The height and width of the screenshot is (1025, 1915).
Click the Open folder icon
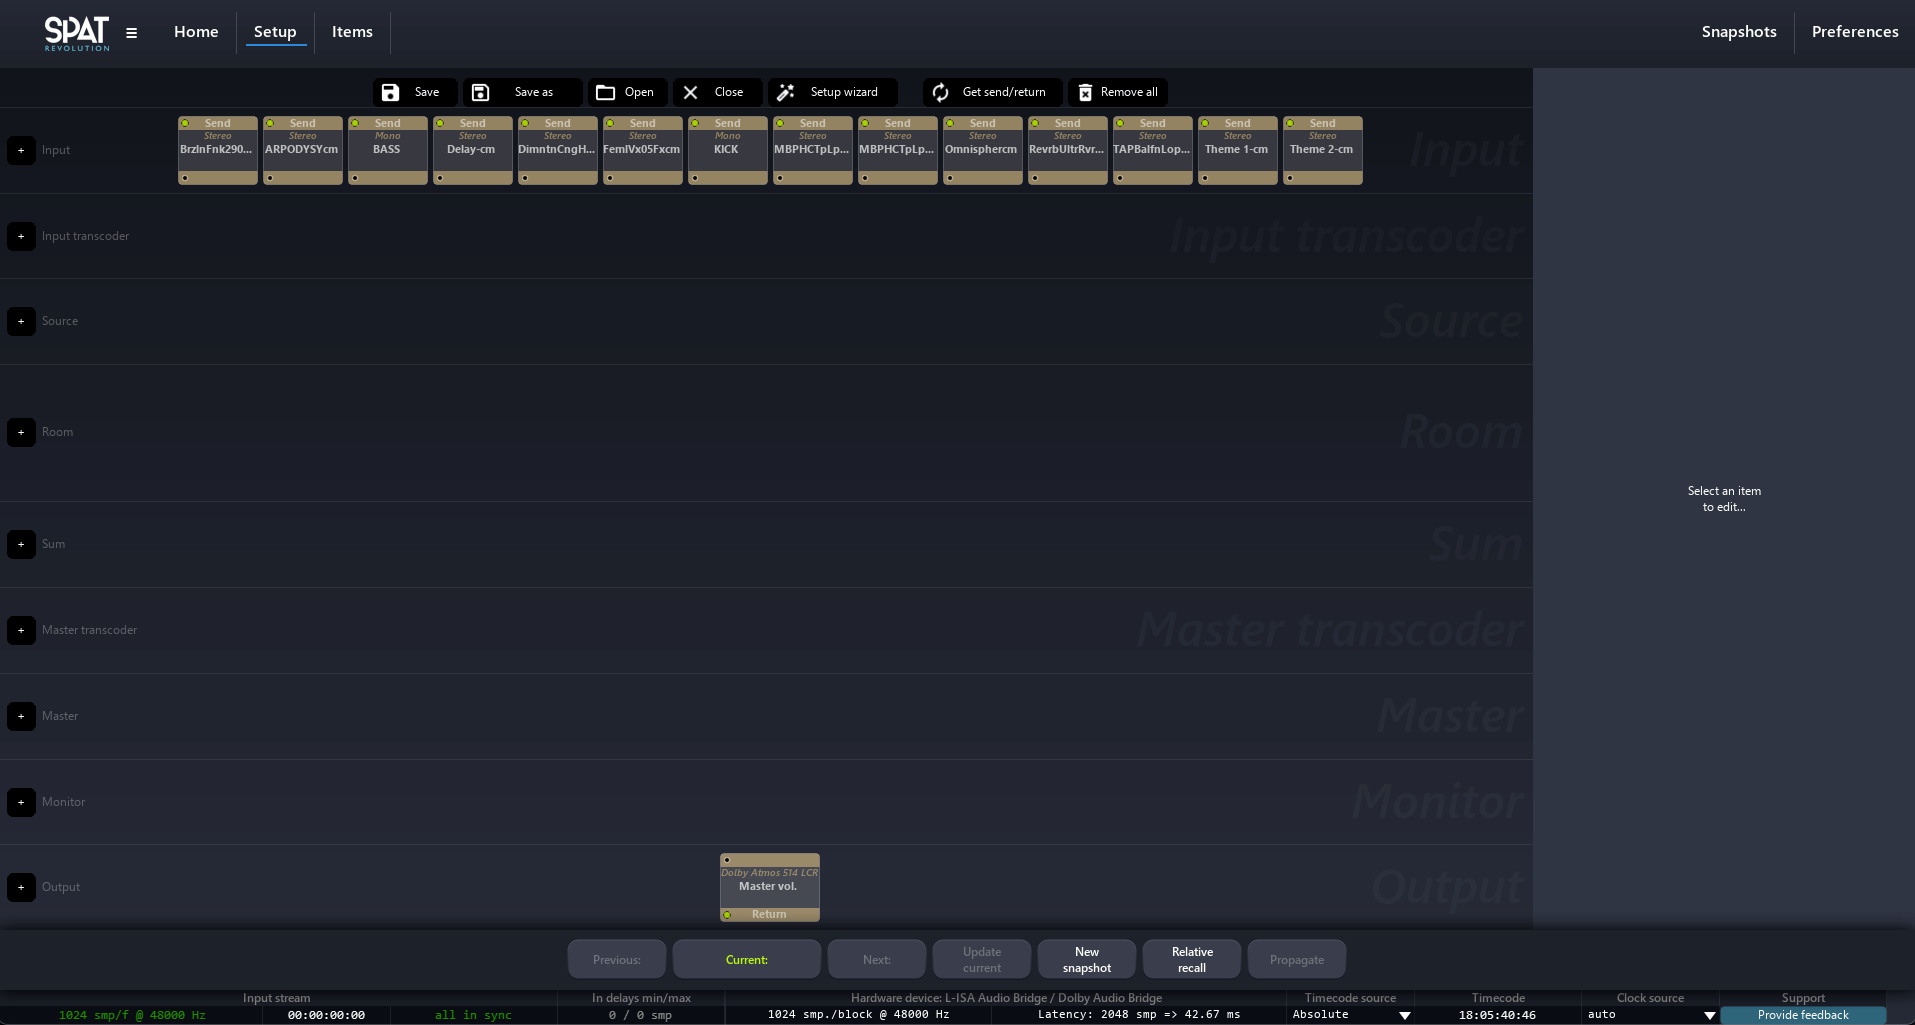605,92
